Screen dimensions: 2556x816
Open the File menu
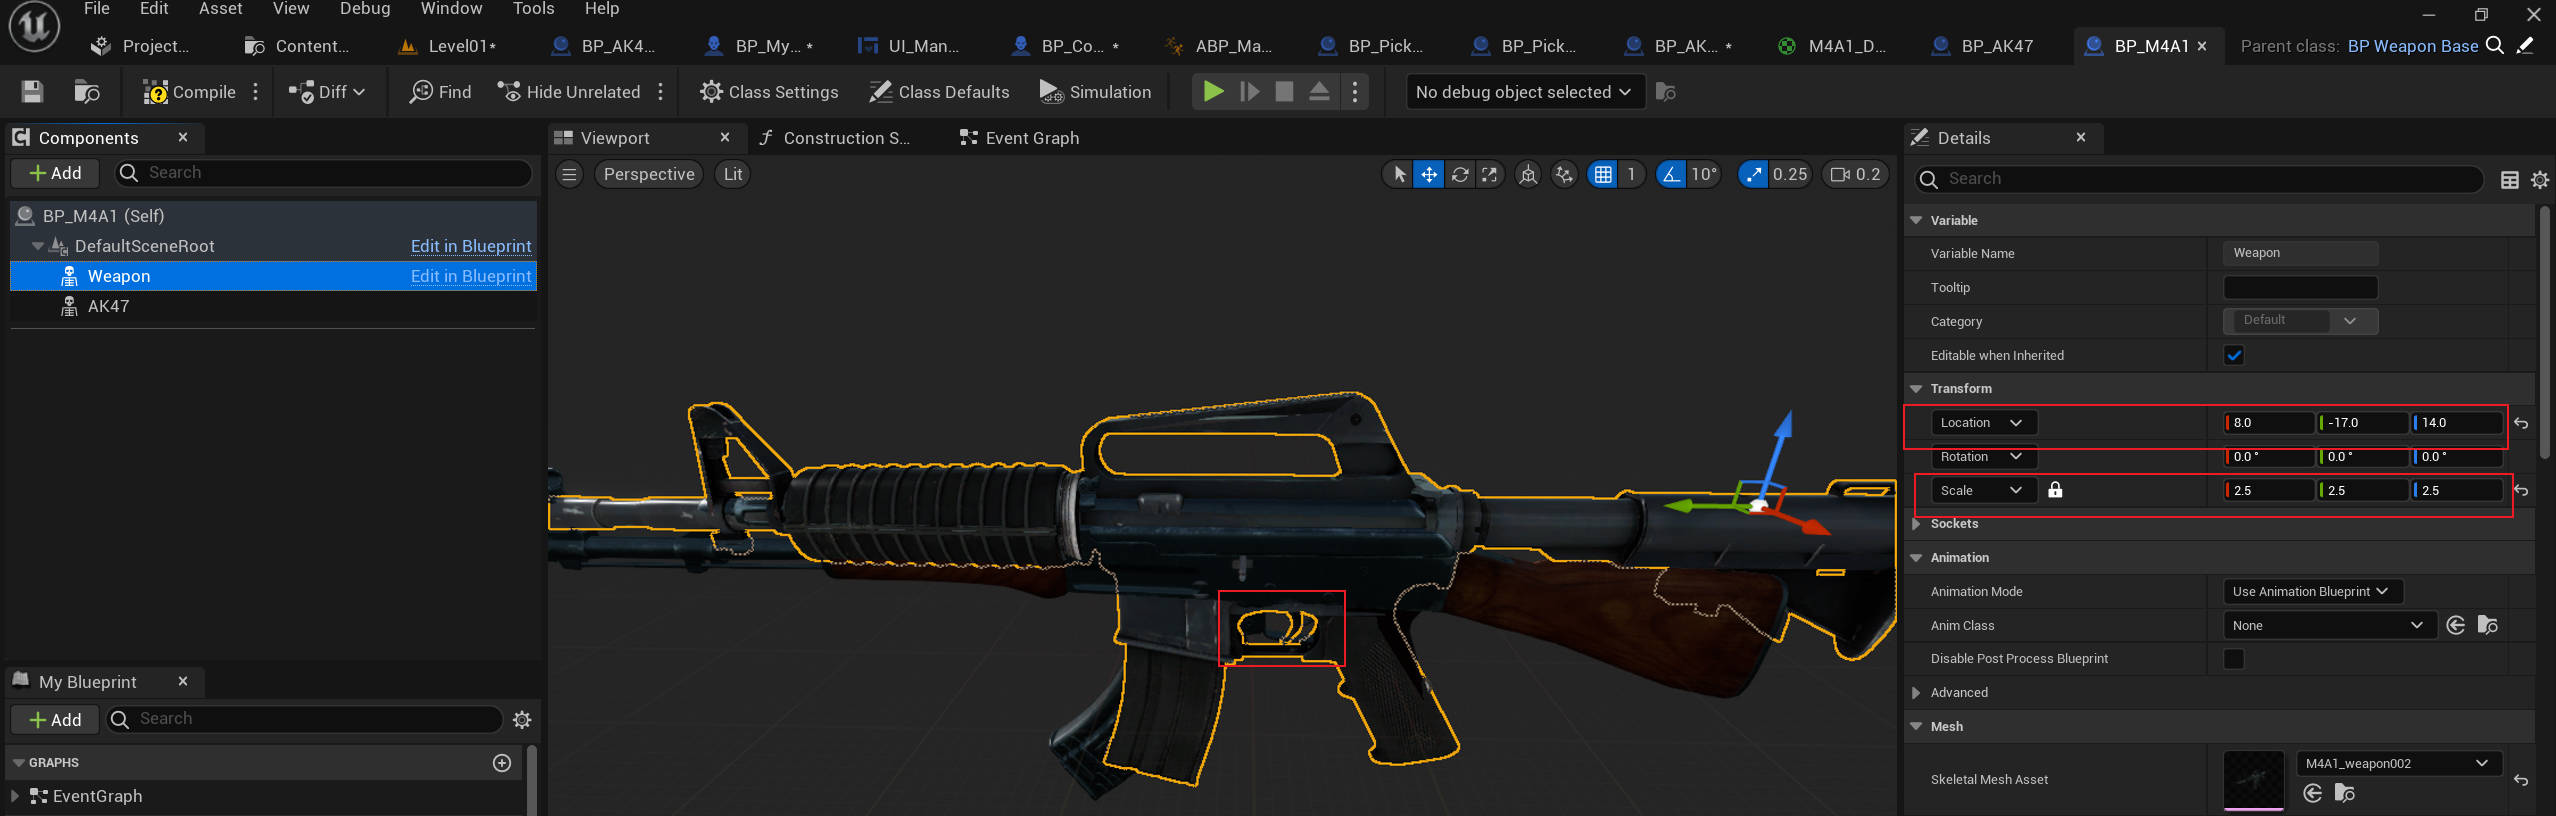[x=97, y=9]
